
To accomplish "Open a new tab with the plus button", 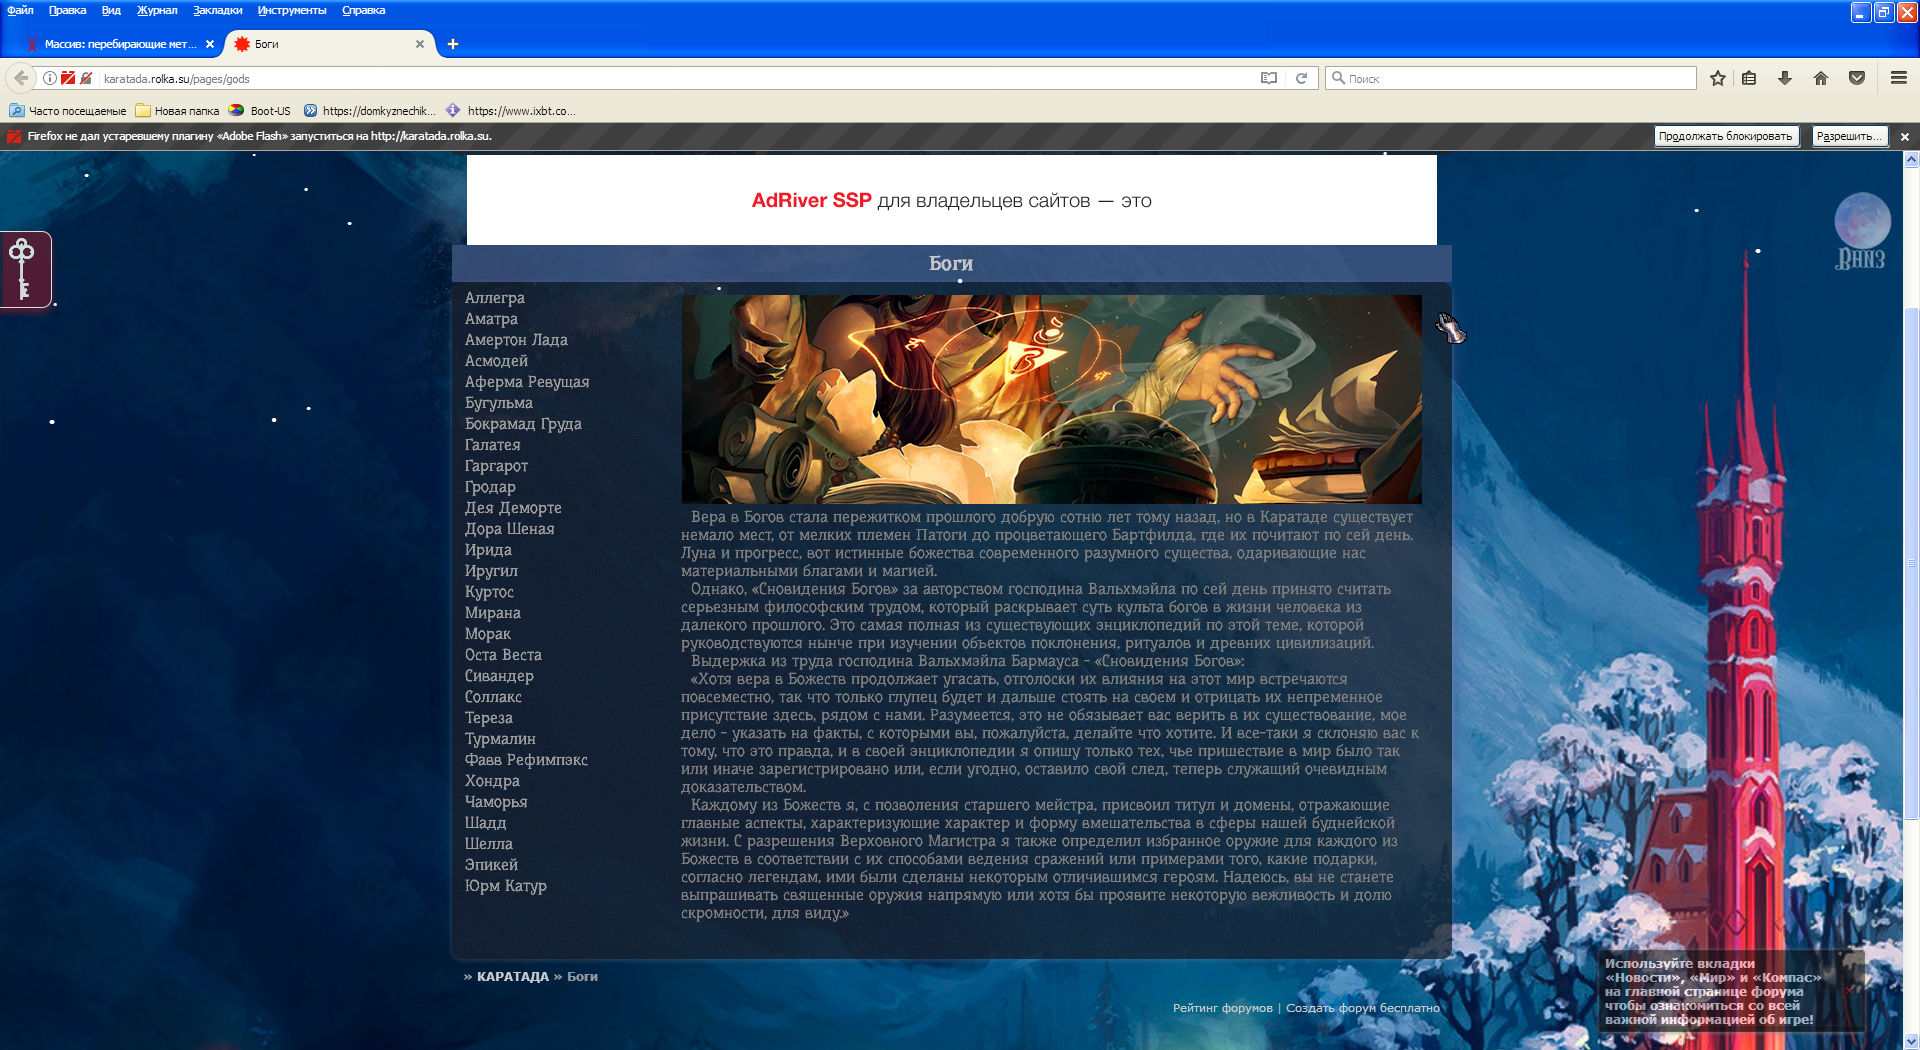I will click(453, 44).
